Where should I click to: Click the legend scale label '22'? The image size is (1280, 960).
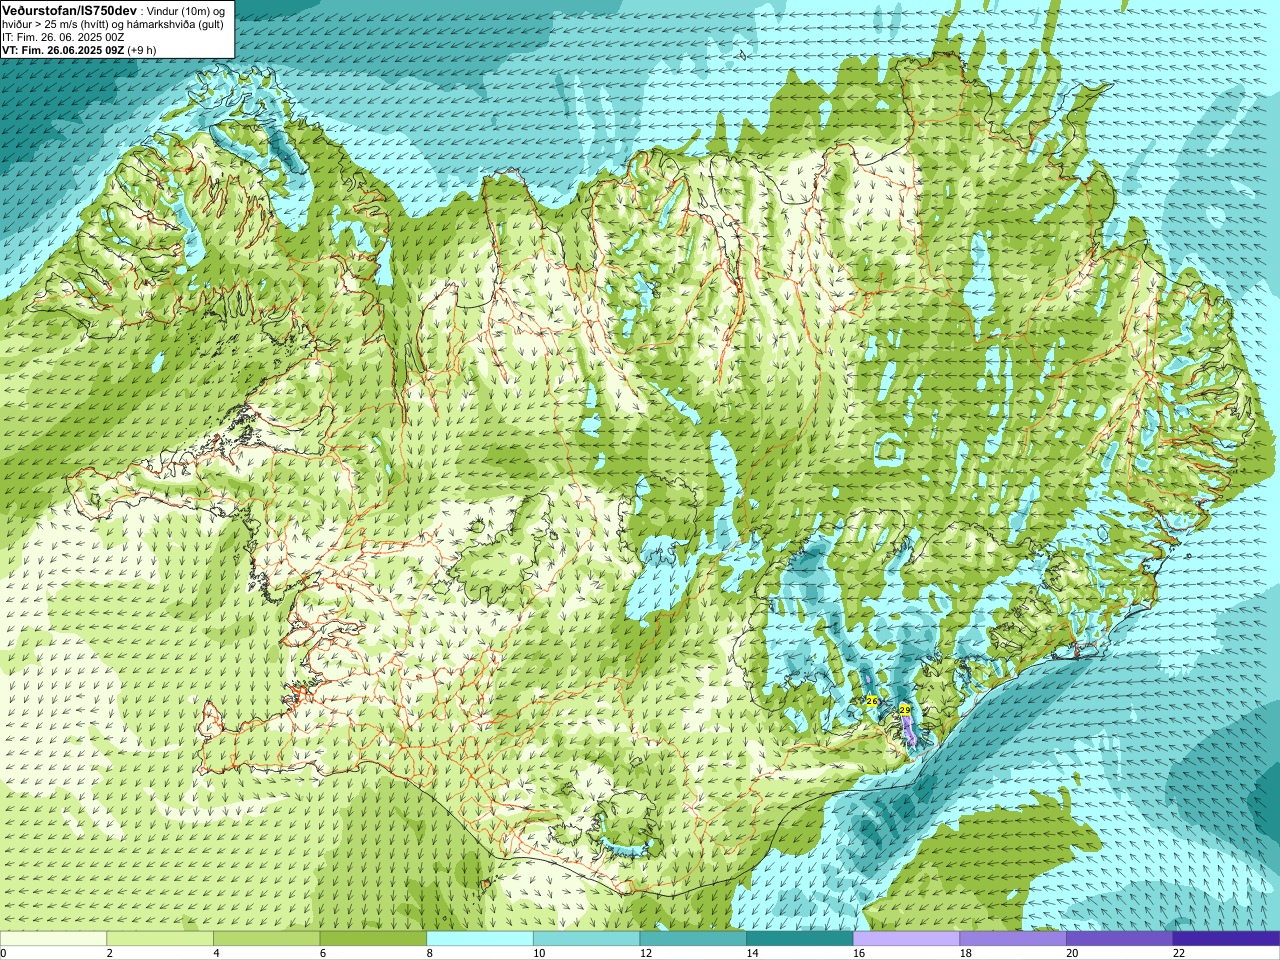pyautogui.click(x=1179, y=953)
